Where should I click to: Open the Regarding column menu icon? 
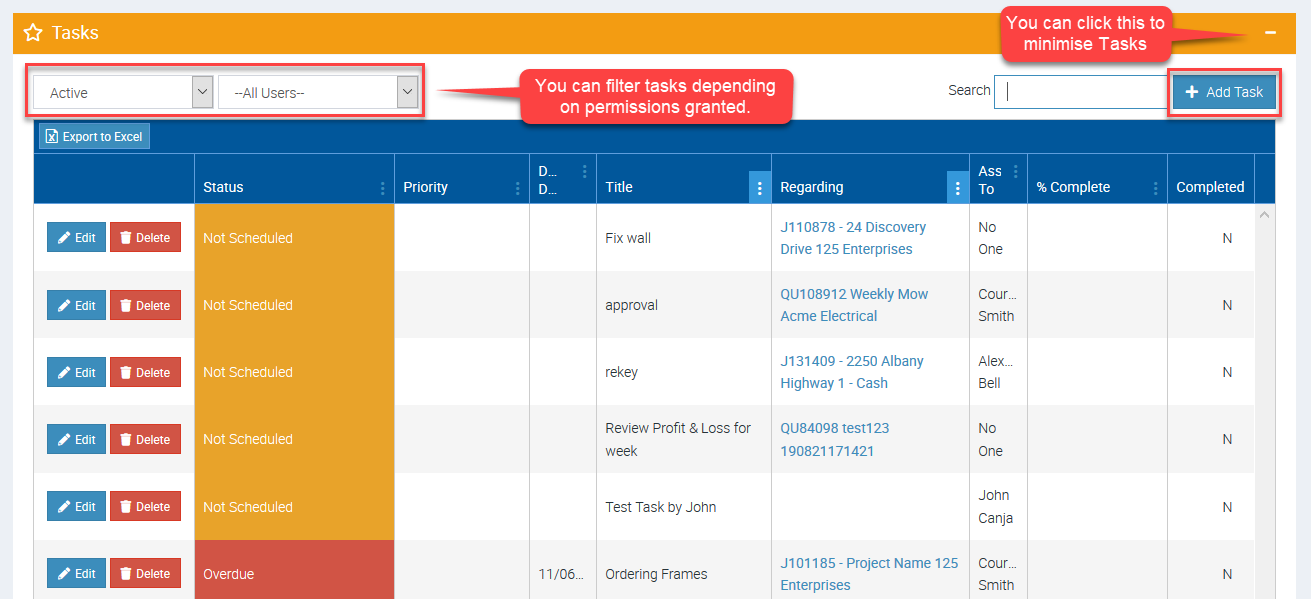point(957,187)
